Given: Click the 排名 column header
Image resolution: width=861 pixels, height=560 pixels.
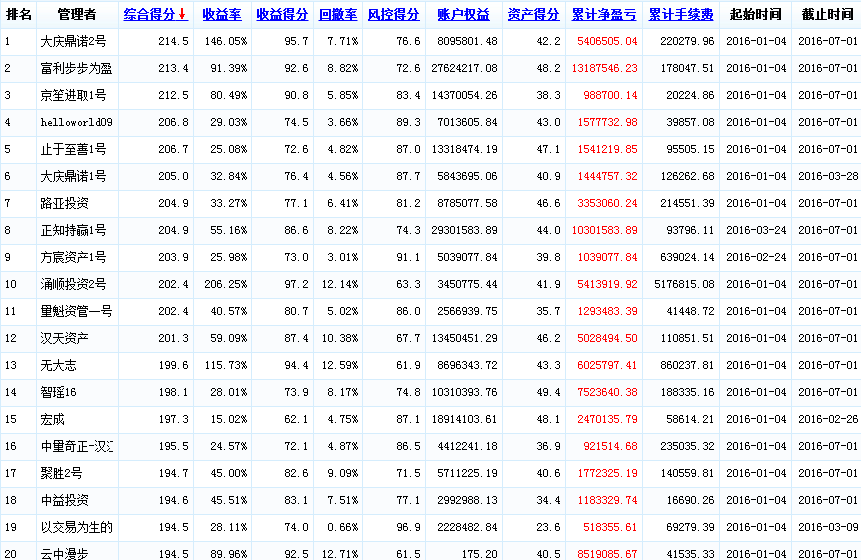Looking at the screenshot, I should 19,15.
